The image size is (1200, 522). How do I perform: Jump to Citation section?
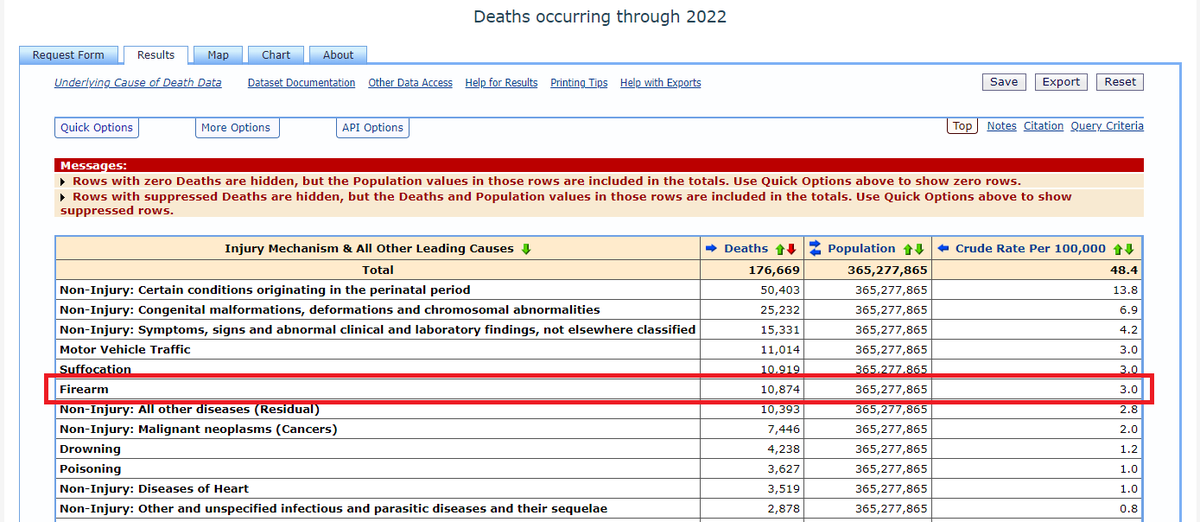pos(1043,126)
